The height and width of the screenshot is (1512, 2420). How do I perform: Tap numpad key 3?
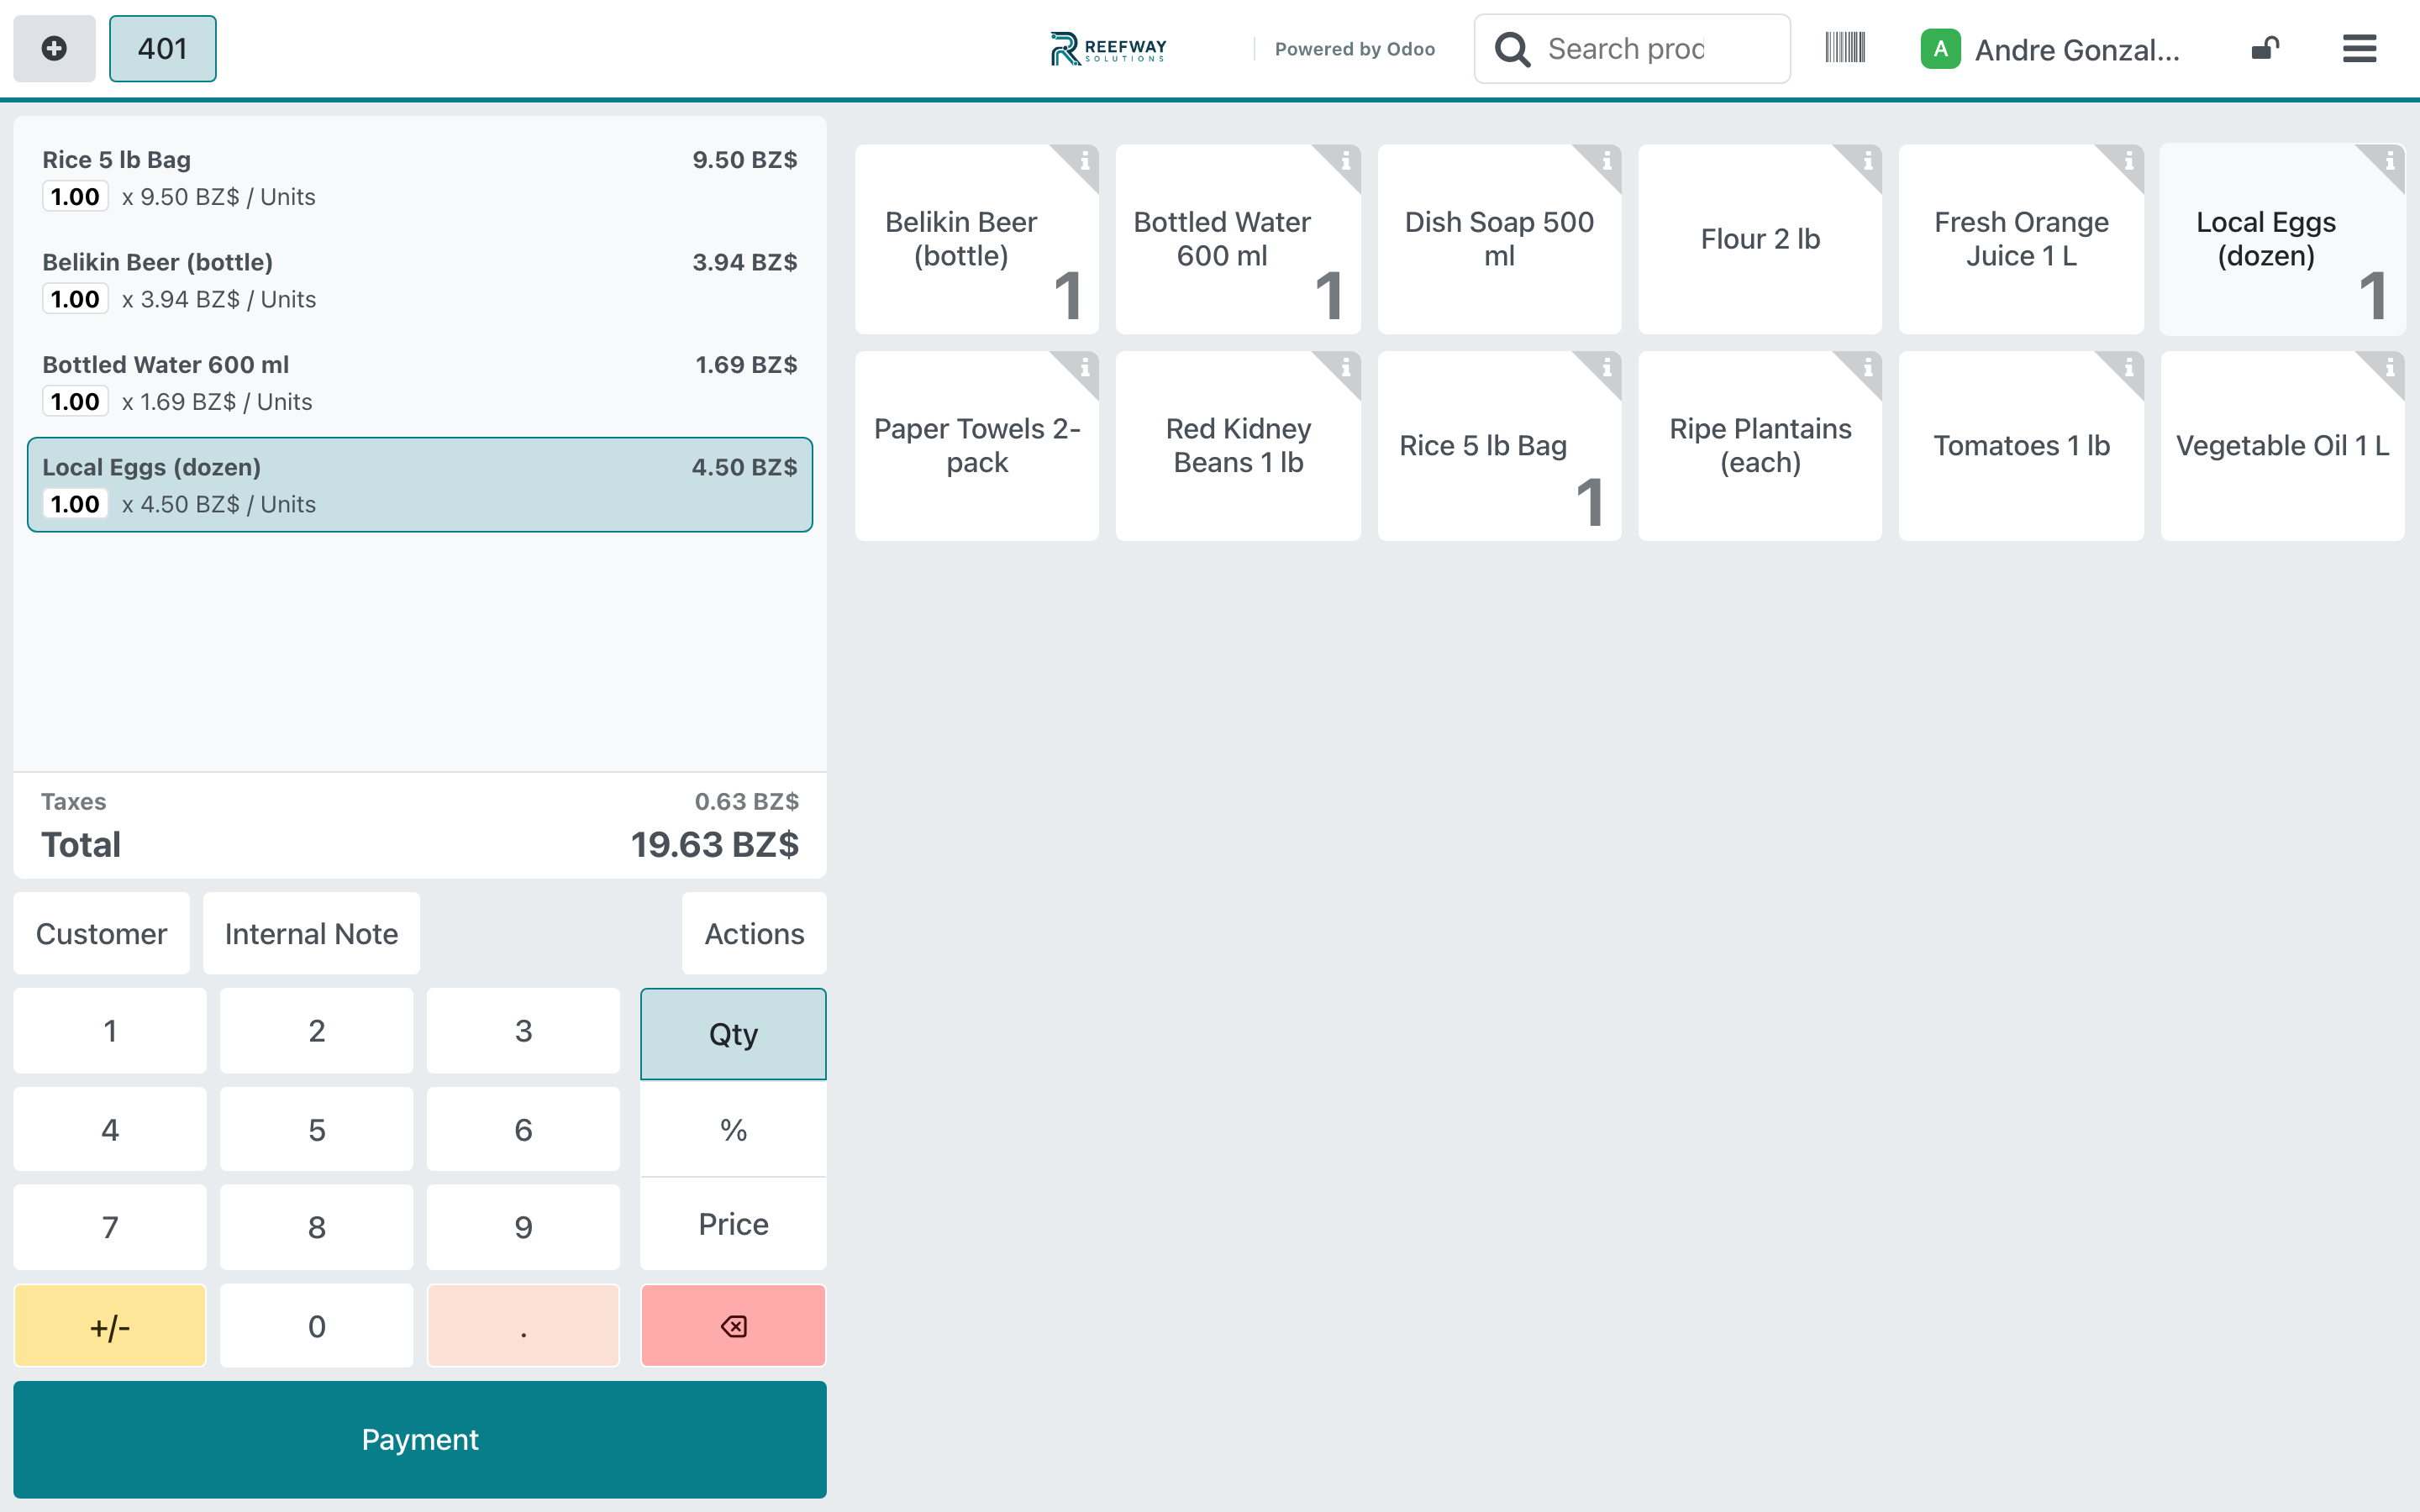point(523,1030)
